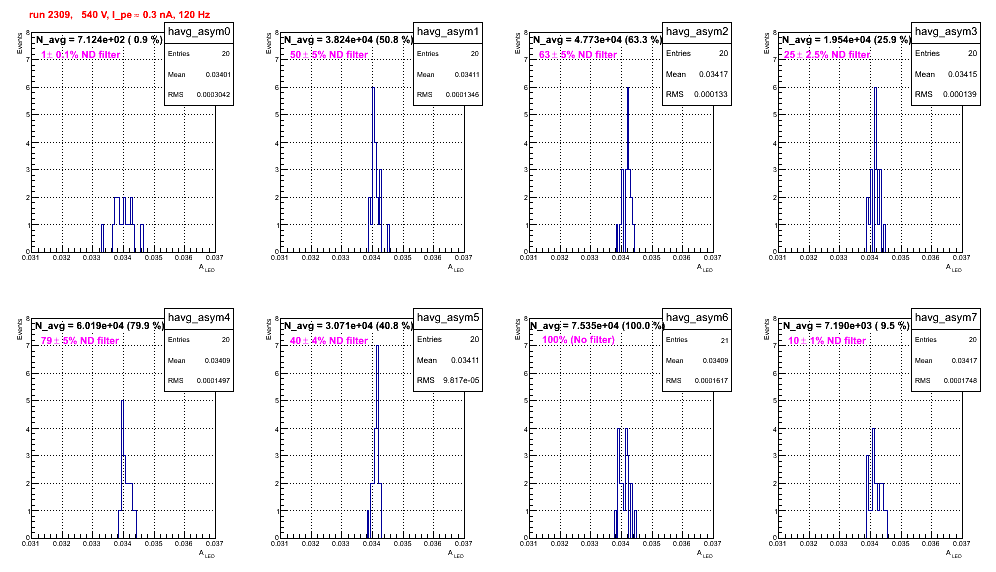Click the histogram peak in havg_asym2 plot

pyautogui.click(x=628, y=88)
